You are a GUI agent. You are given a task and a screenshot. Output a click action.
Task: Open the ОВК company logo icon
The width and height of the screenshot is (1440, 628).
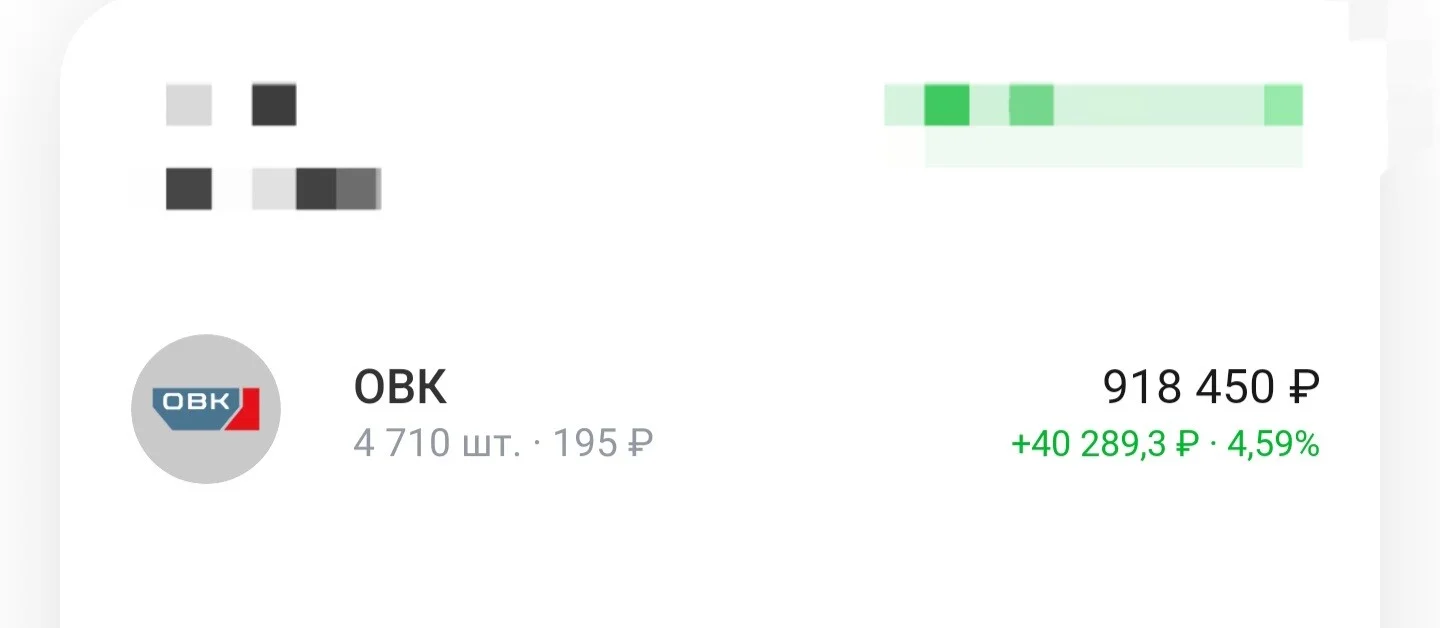[206, 409]
